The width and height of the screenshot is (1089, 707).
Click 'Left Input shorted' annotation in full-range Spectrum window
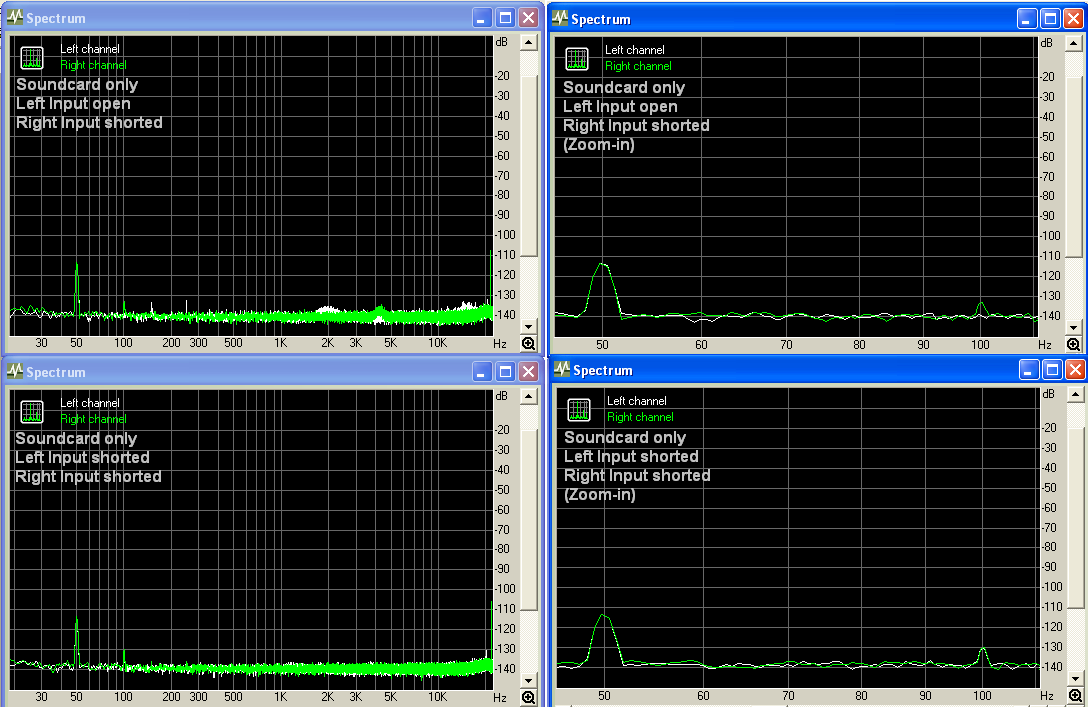[82, 458]
